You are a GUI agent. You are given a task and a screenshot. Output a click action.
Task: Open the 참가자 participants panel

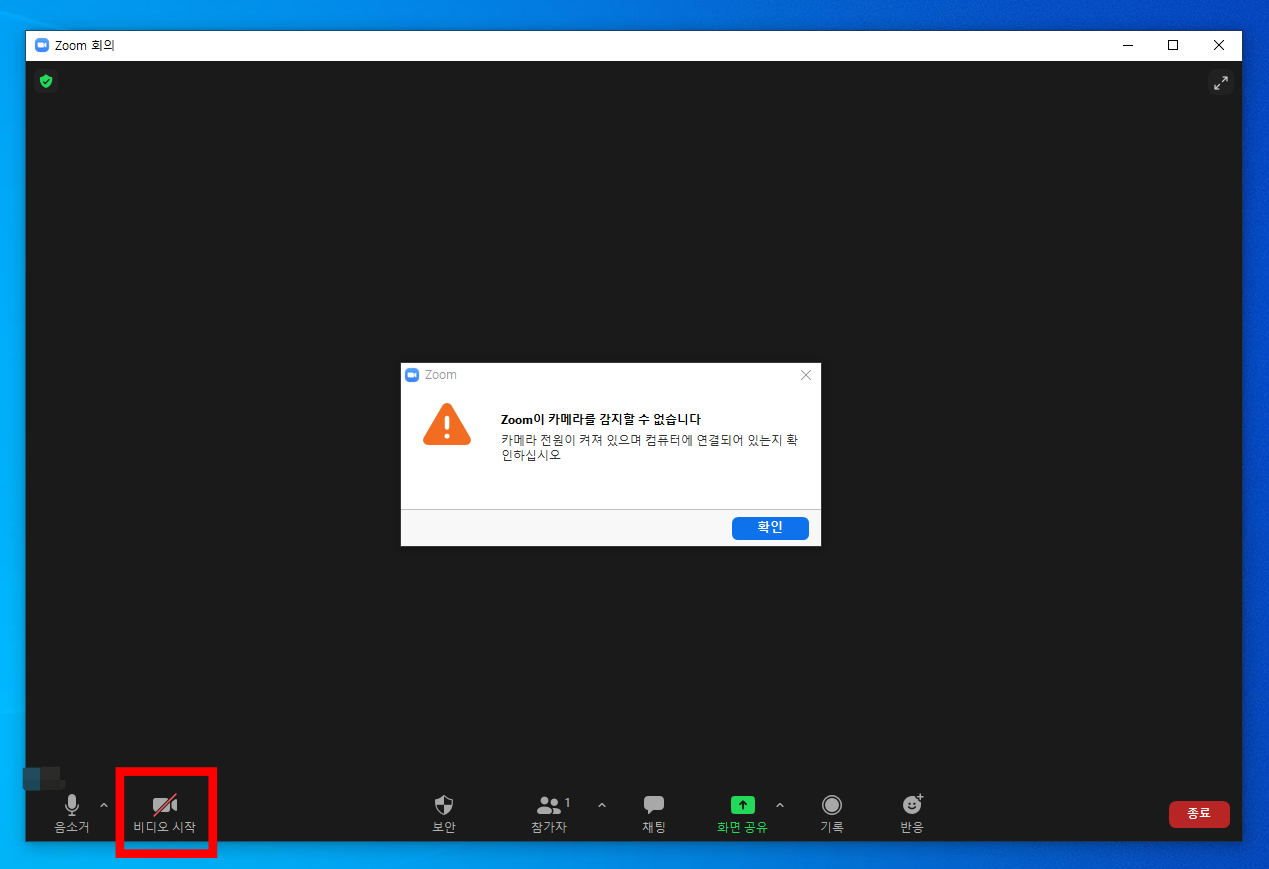[x=549, y=814]
